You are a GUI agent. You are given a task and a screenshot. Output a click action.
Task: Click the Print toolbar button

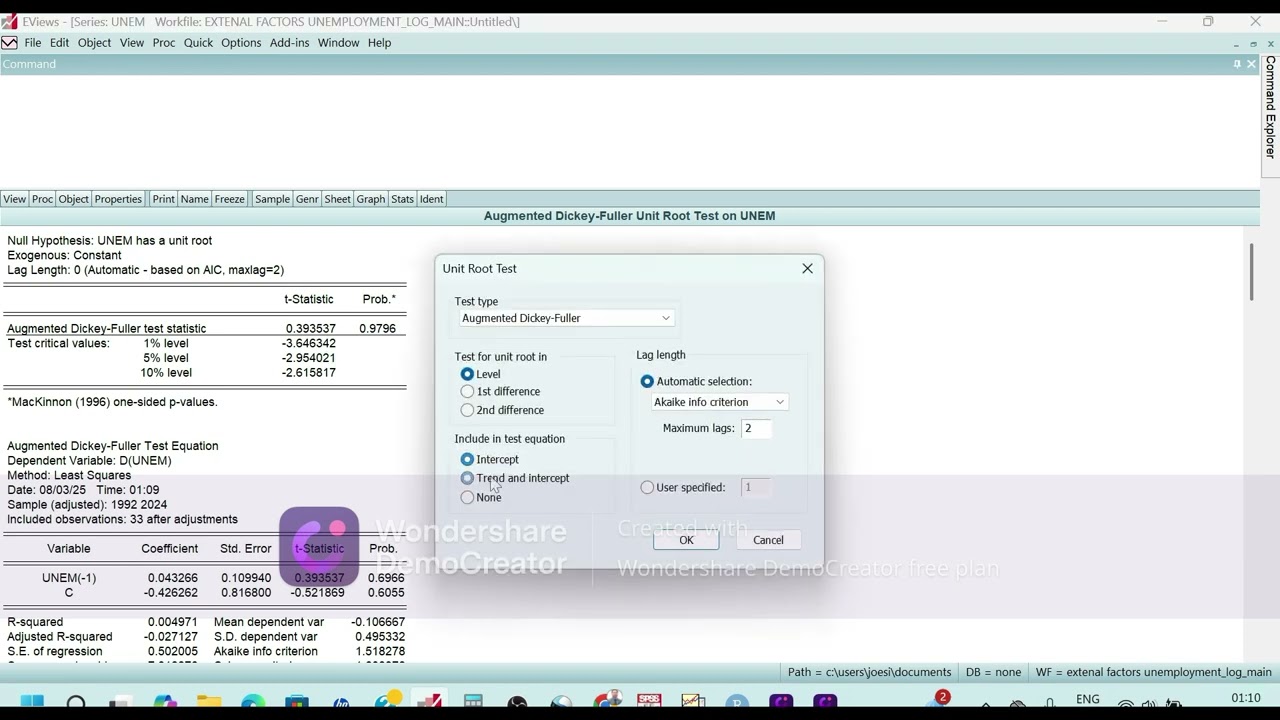point(163,199)
